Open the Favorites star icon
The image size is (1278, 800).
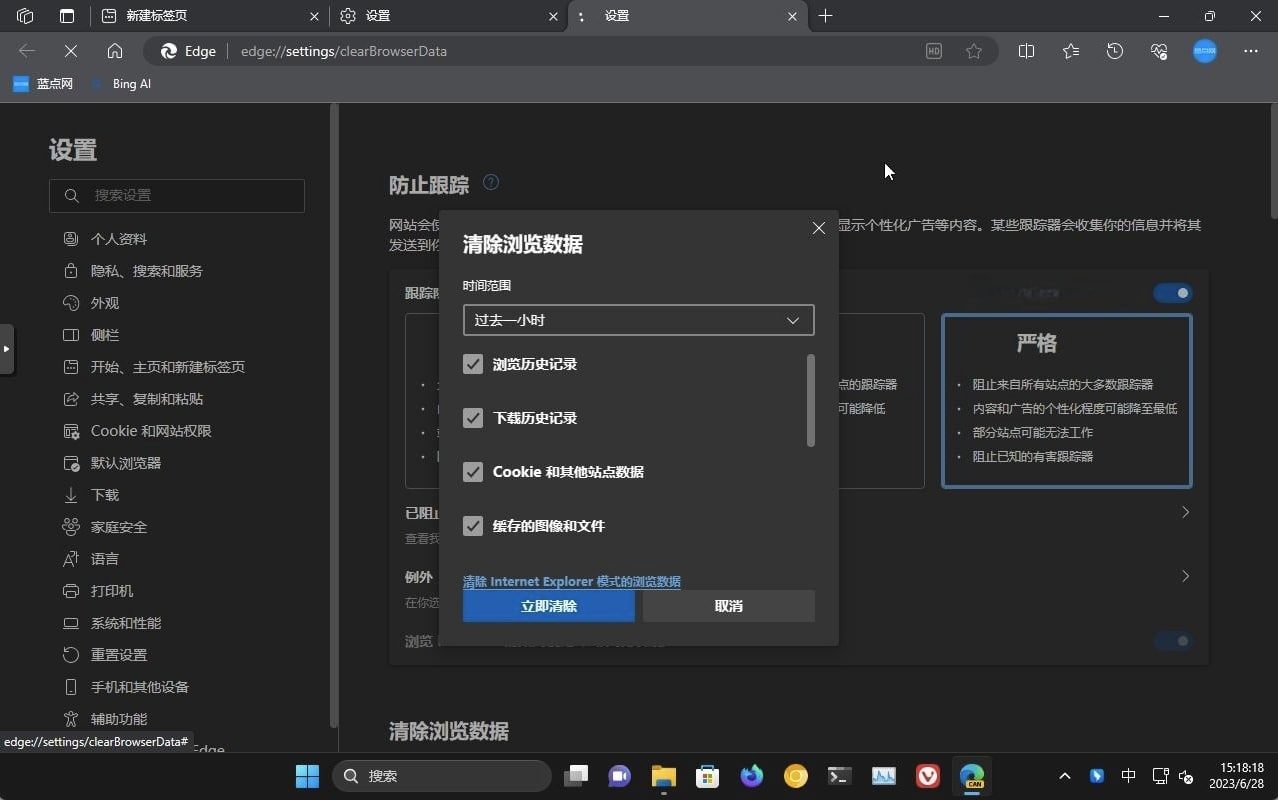1070,51
